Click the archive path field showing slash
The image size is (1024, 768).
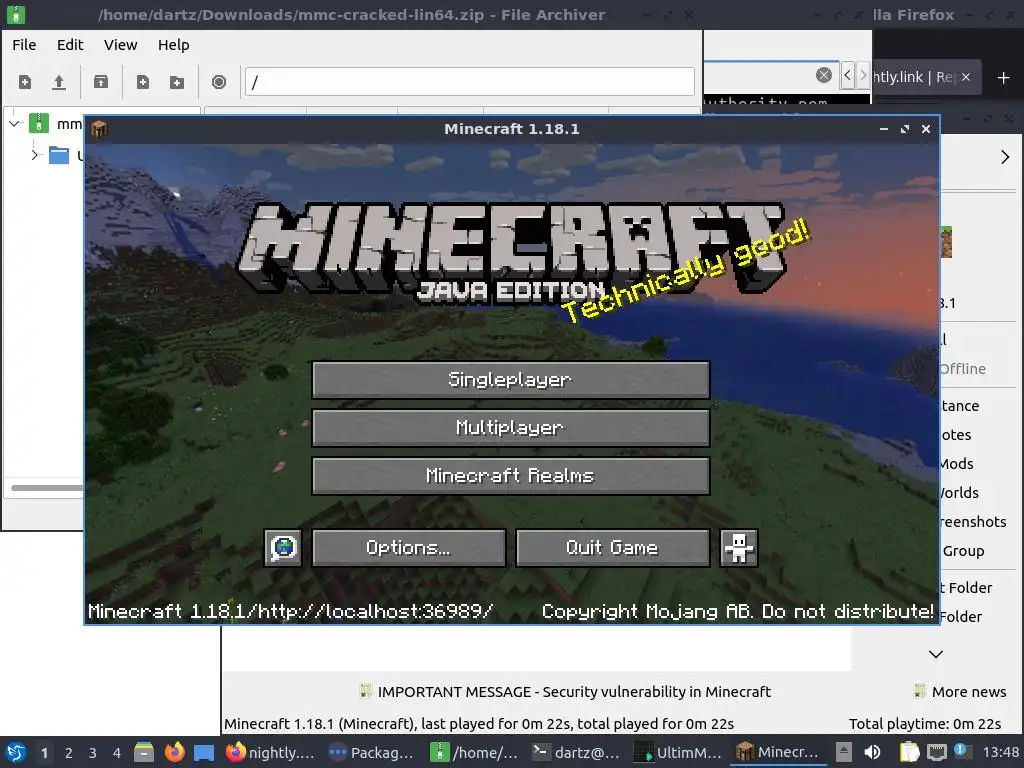(x=470, y=82)
